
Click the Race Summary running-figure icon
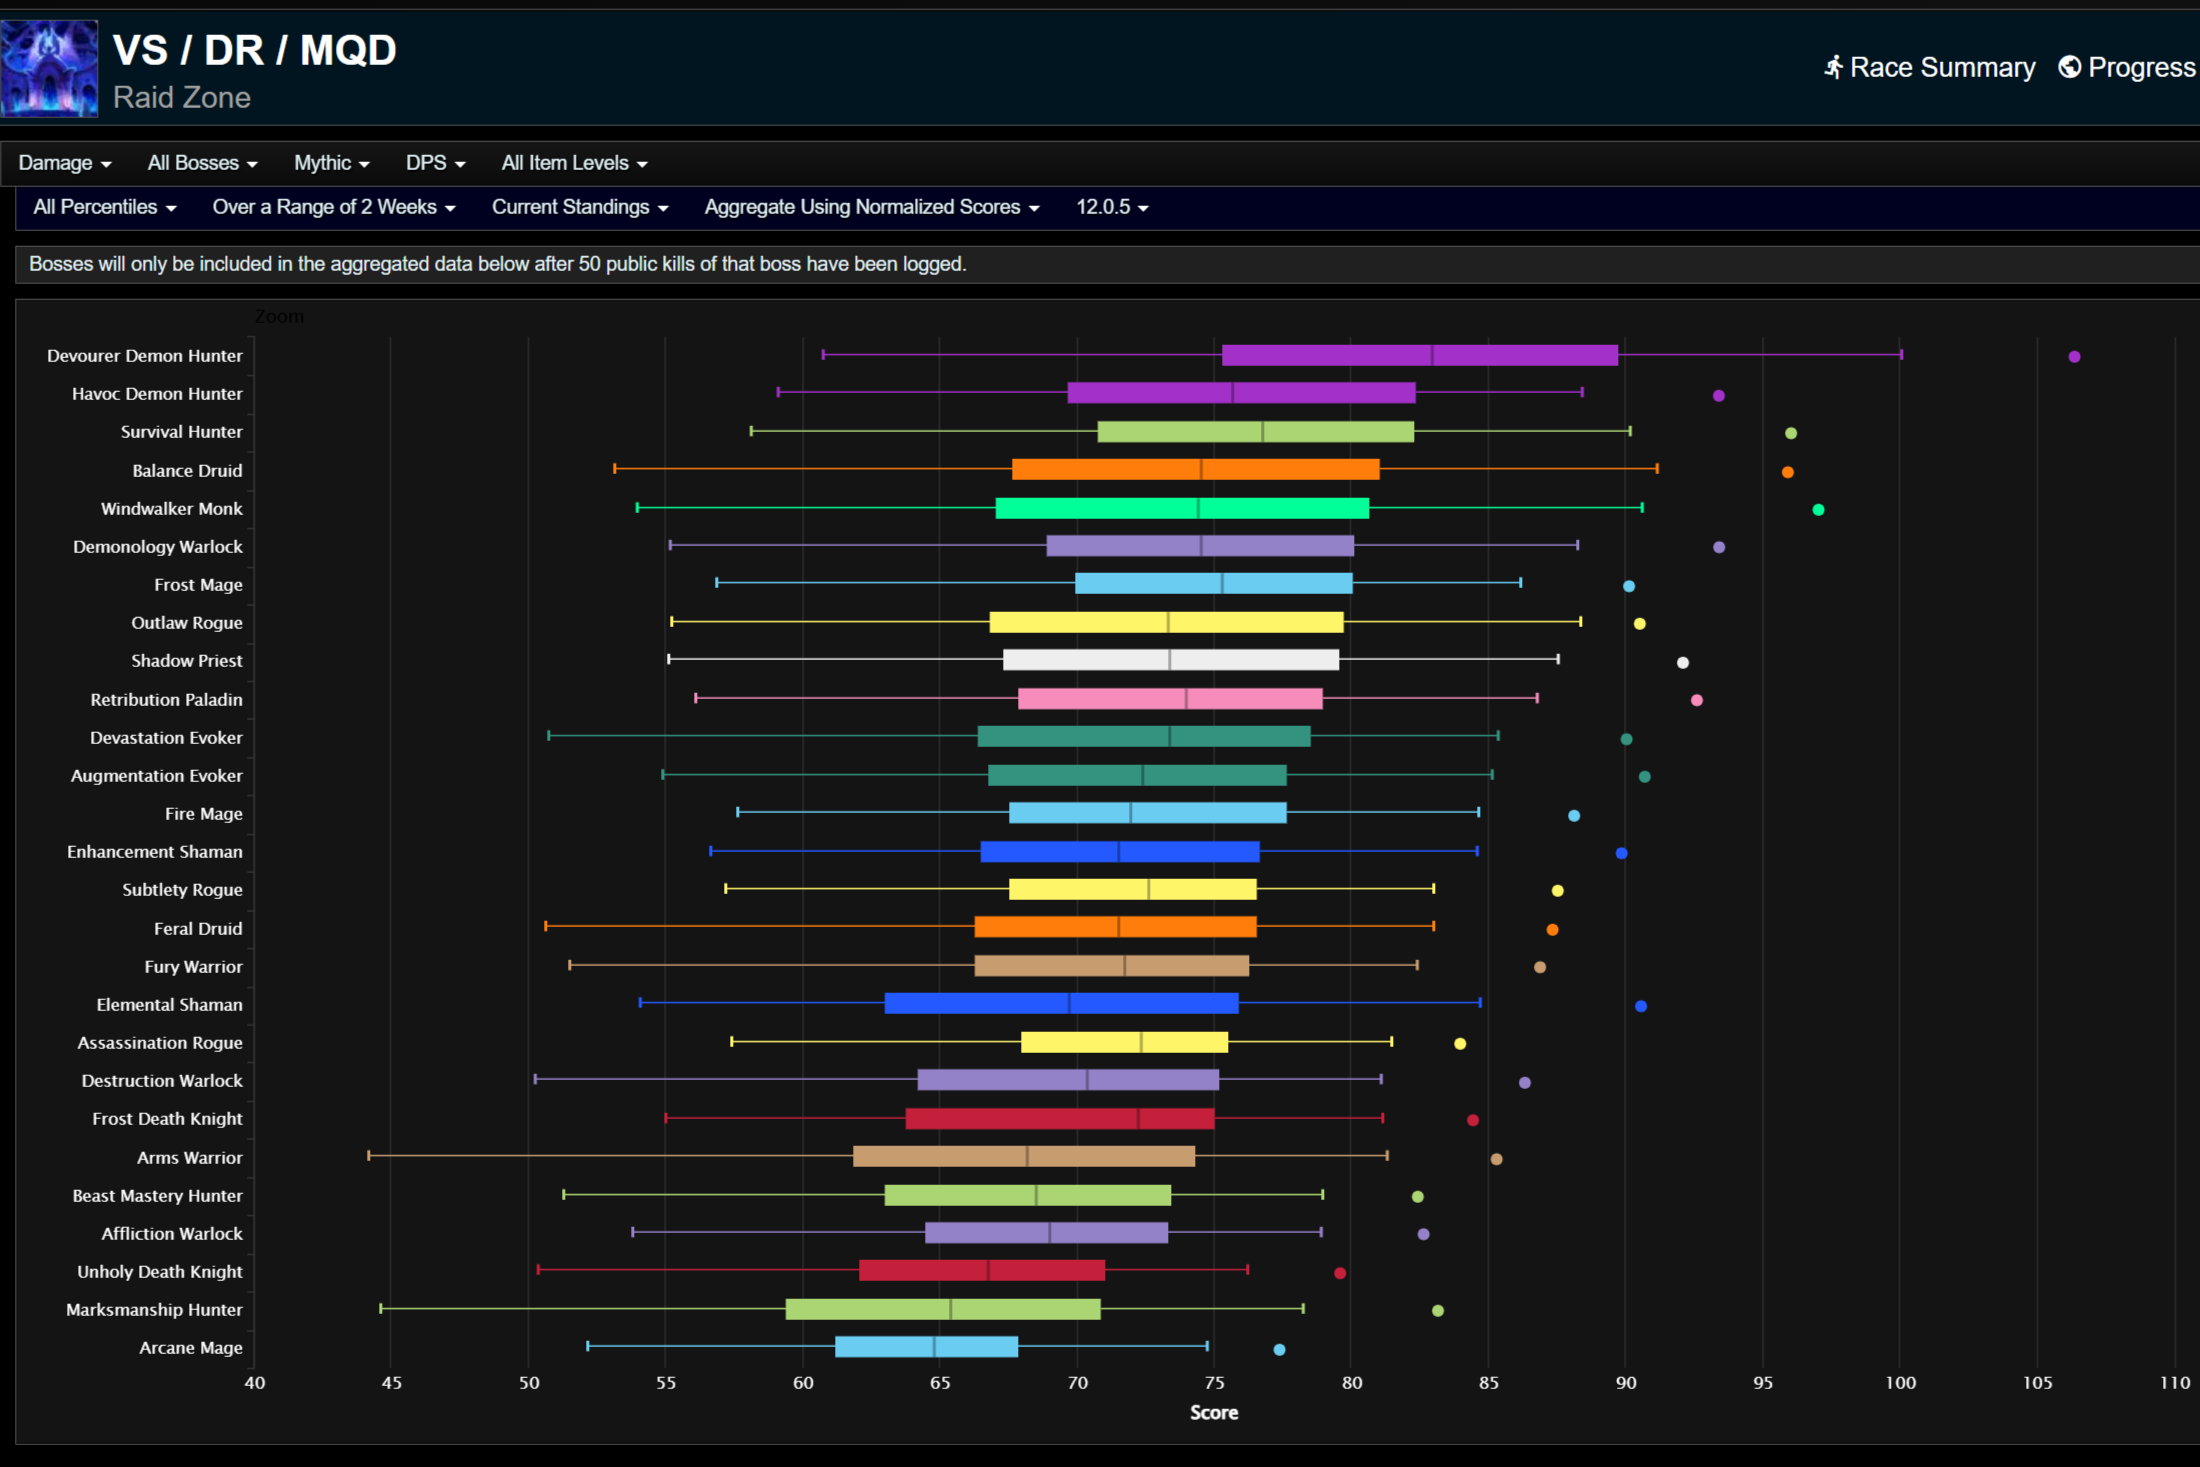1835,66
